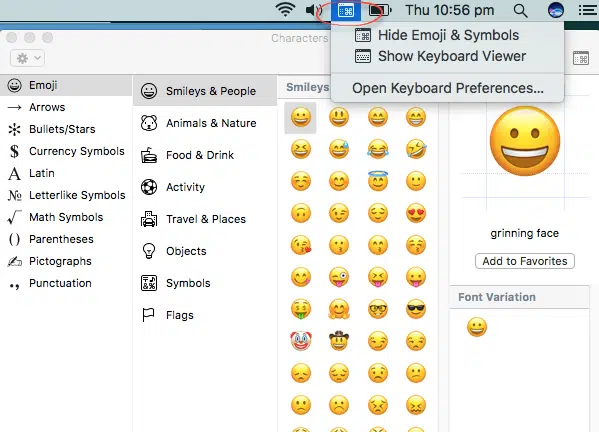Pick the smiling face with halo emoji
The height and width of the screenshot is (432, 599).
click(x=377, y=181)
